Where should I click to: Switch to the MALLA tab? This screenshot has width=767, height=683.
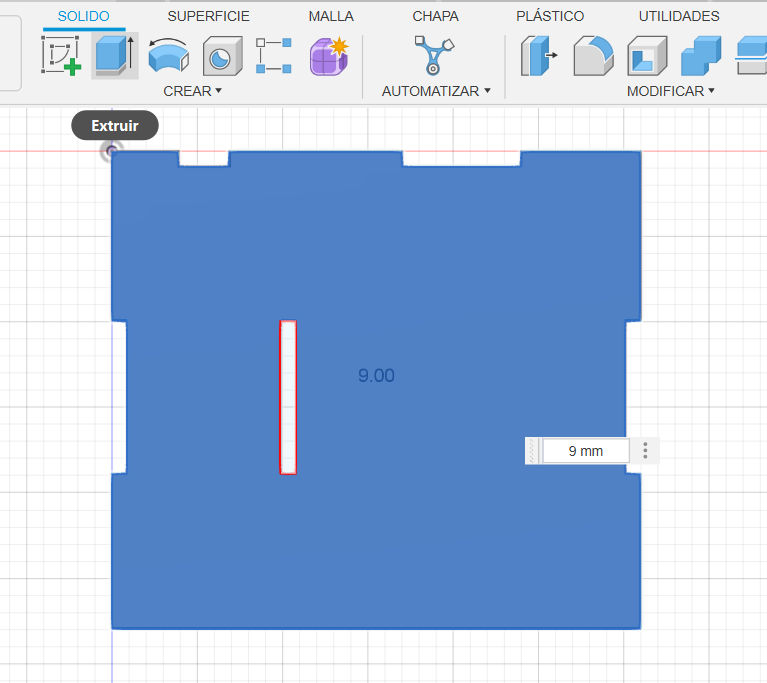pos(331,16)
